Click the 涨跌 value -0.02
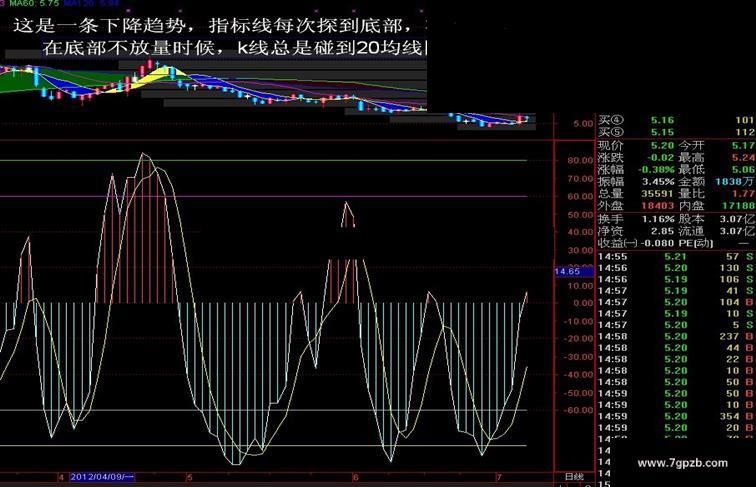Image resolution: width=756 pixels, height=487 pixels. click(661, 157)
